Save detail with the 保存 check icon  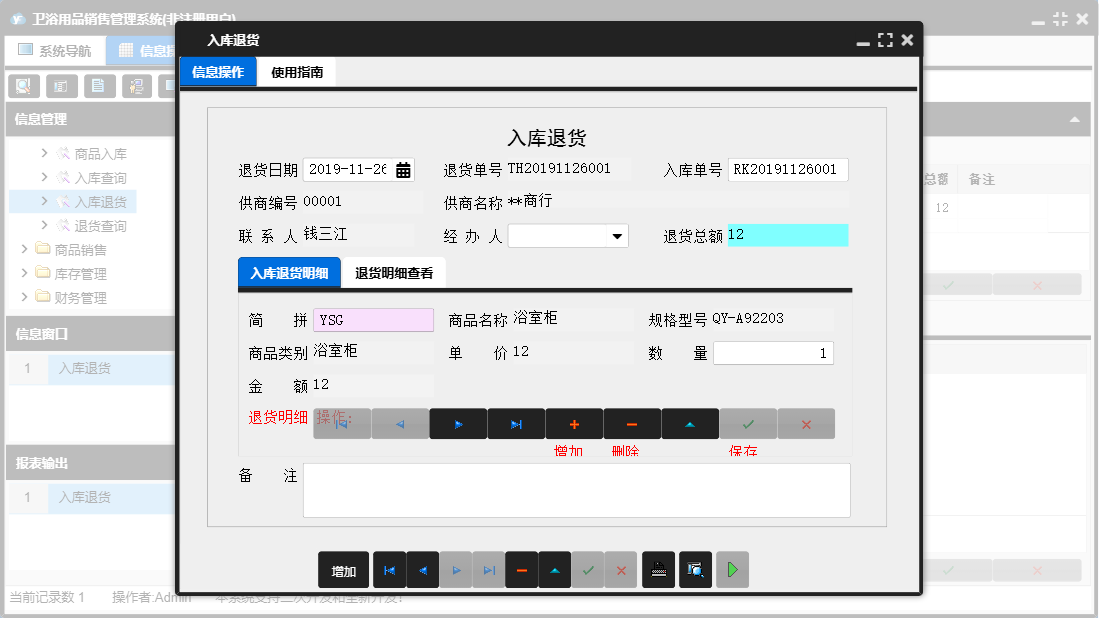747,423
